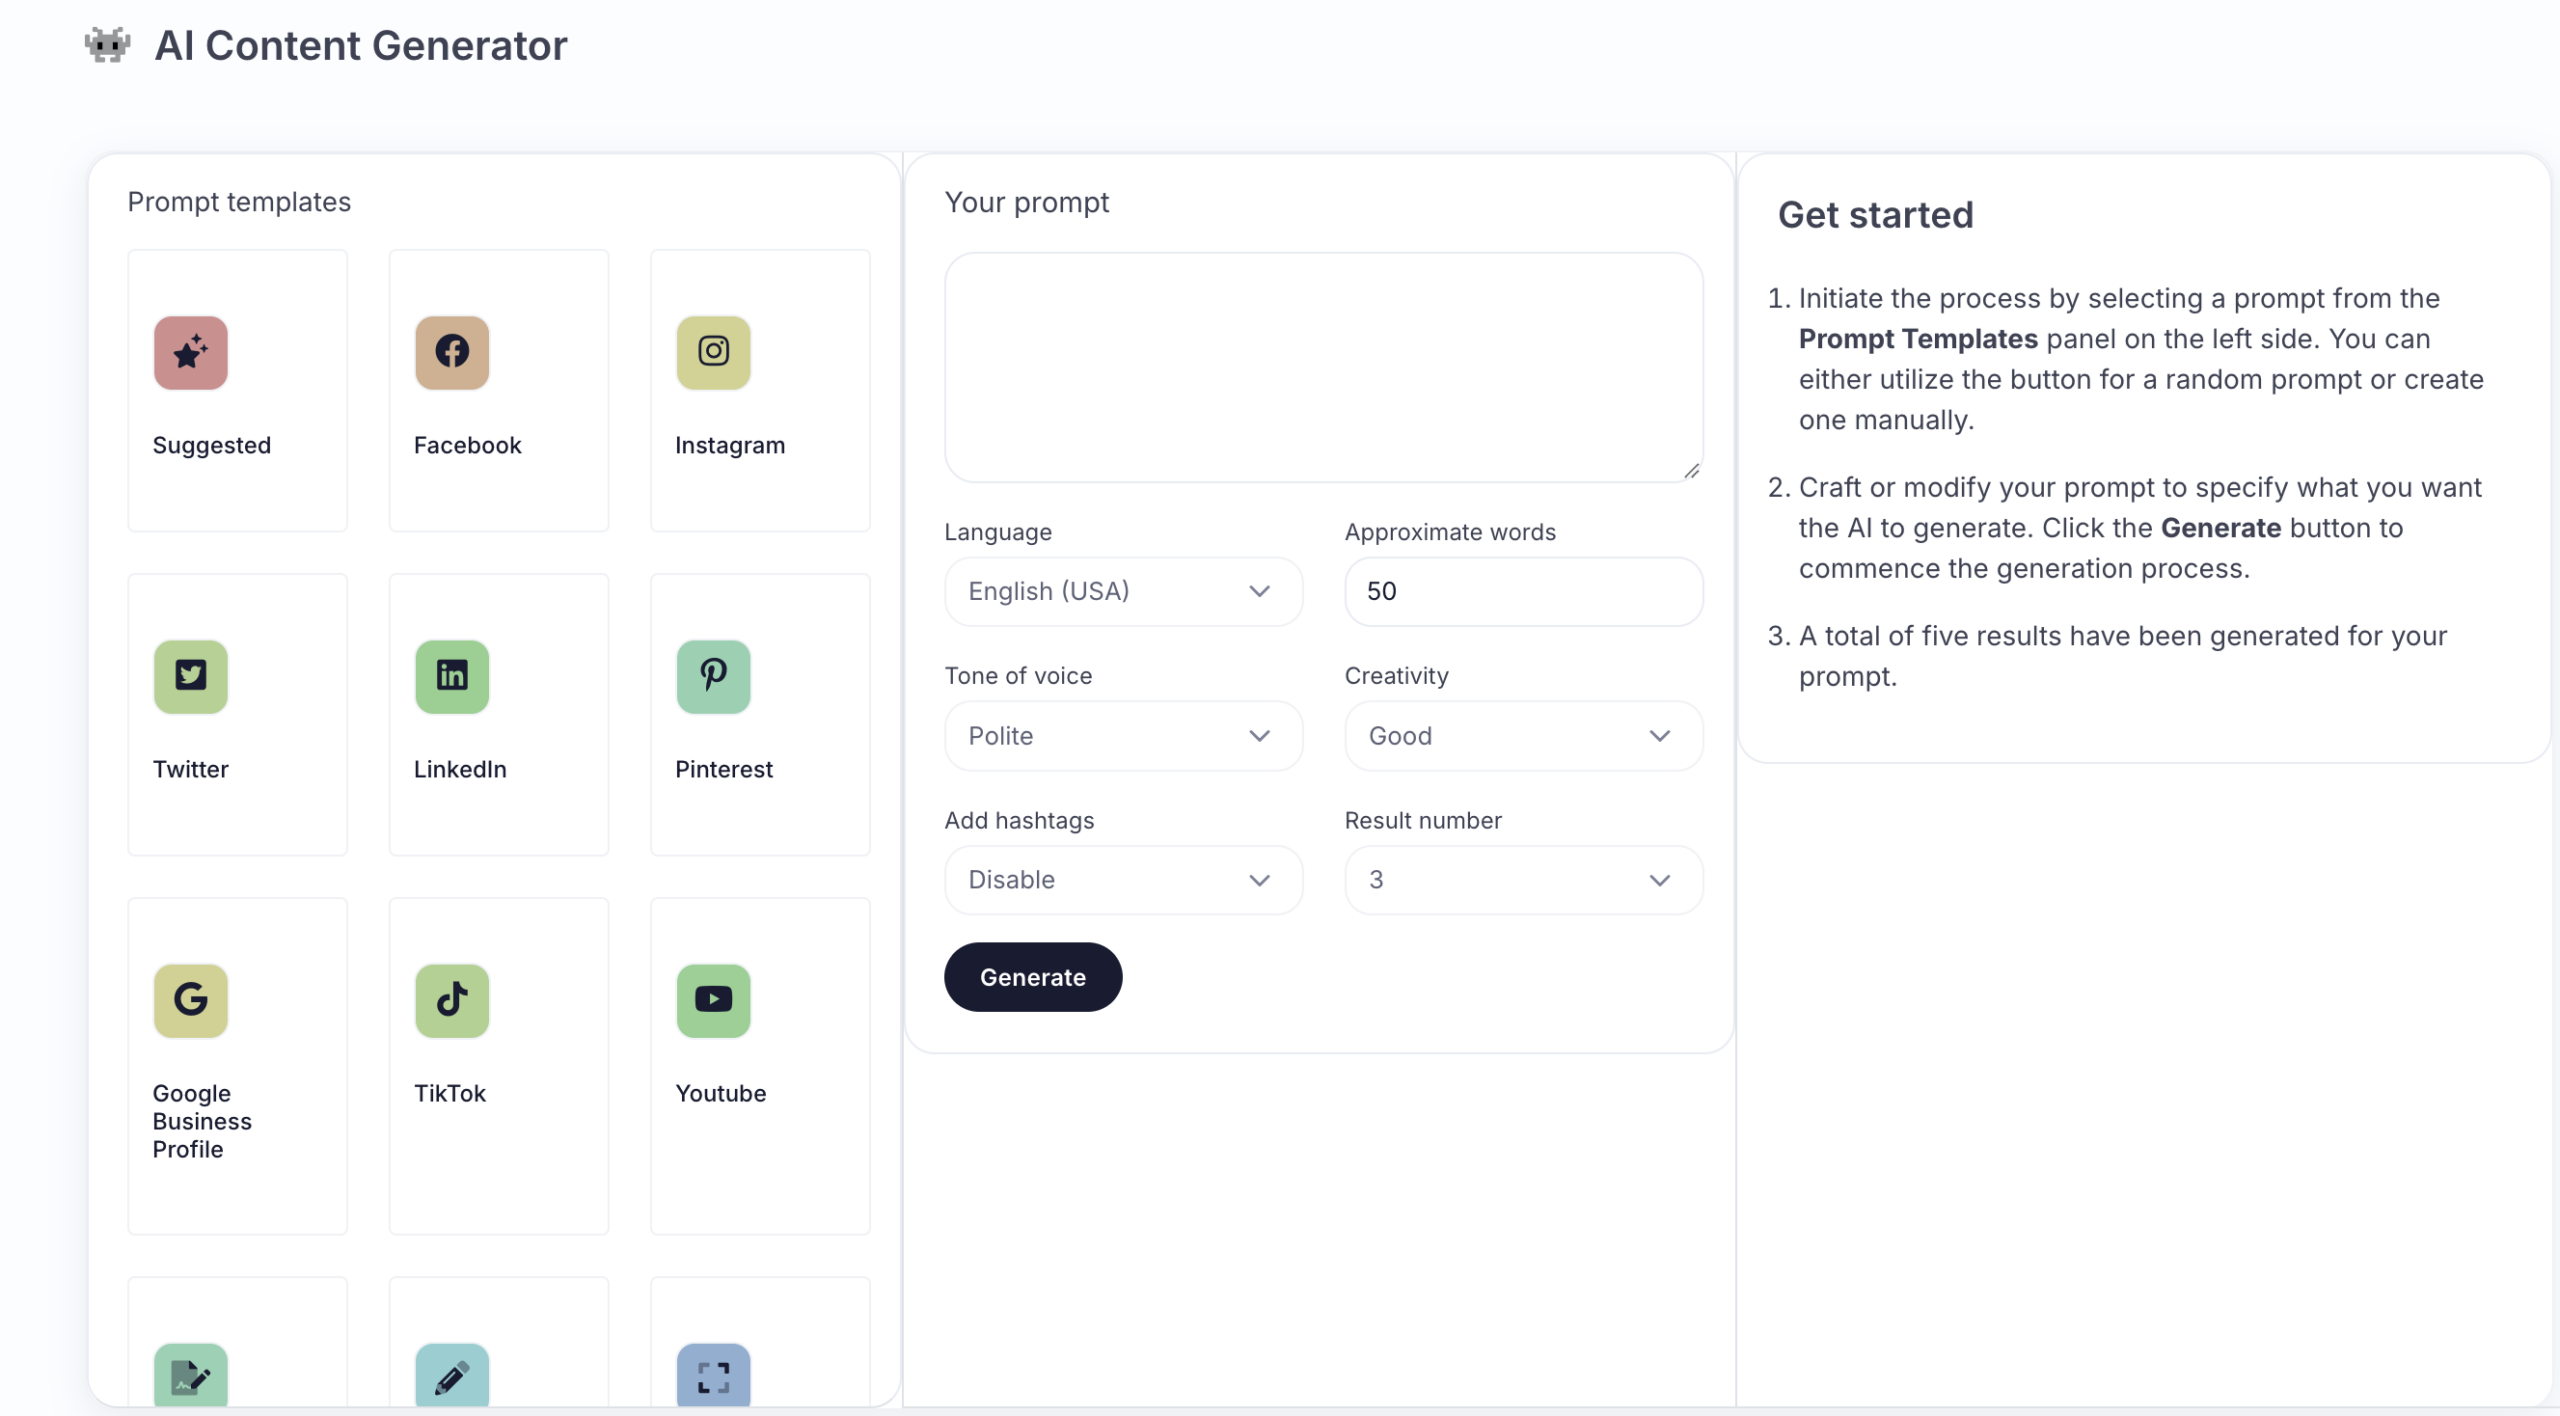Click the pencil icon template
The image size is (2560, 1416).
pyautogui.click(x=452, y=1376)
